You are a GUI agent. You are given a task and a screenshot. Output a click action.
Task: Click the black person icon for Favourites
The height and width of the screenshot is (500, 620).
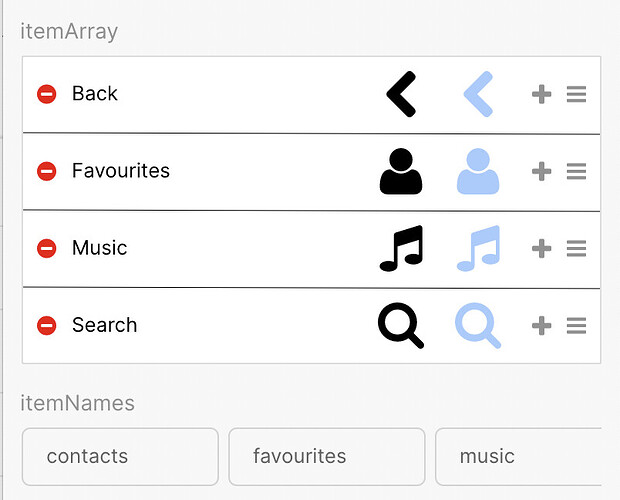click(401, 171)
